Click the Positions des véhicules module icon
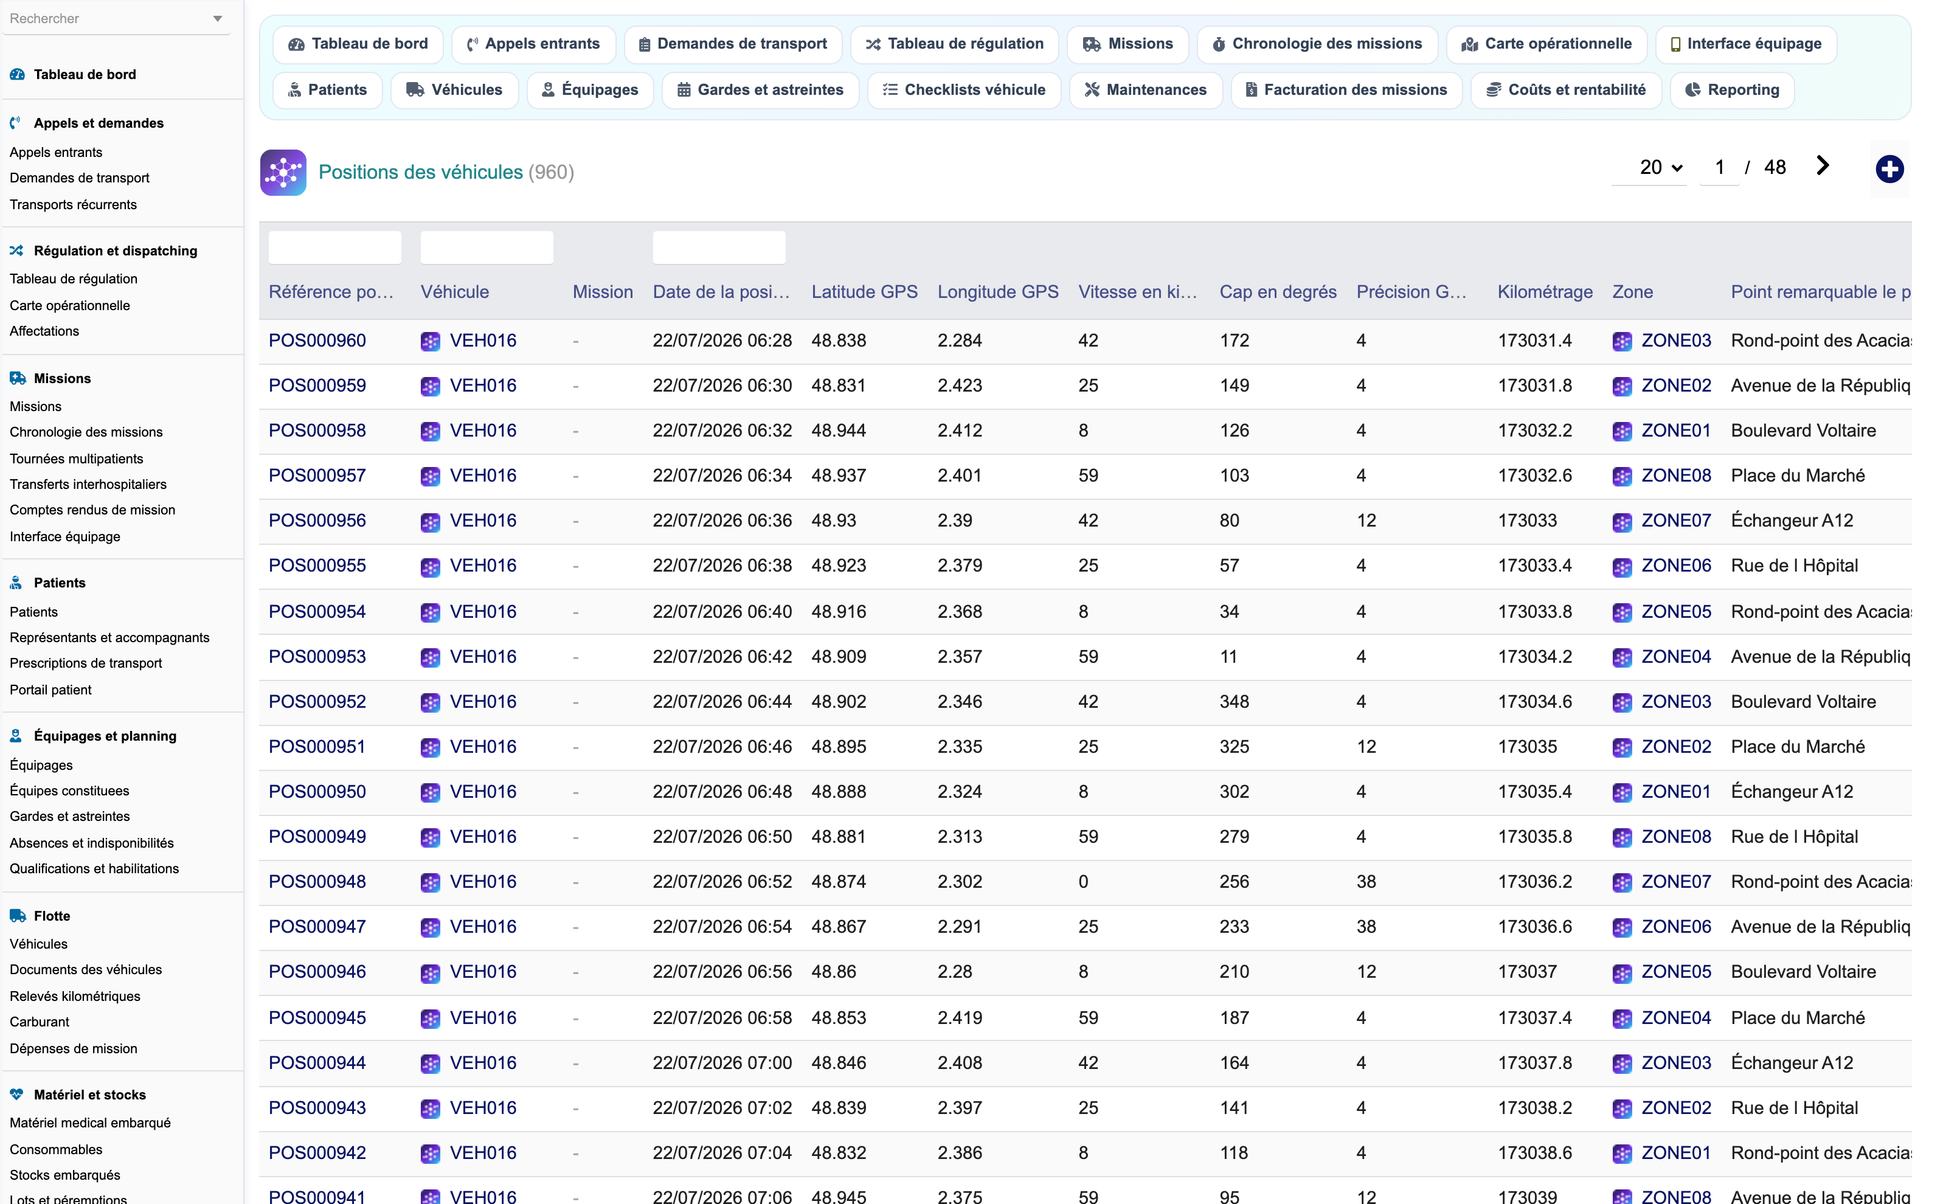 tap(283, 172)
